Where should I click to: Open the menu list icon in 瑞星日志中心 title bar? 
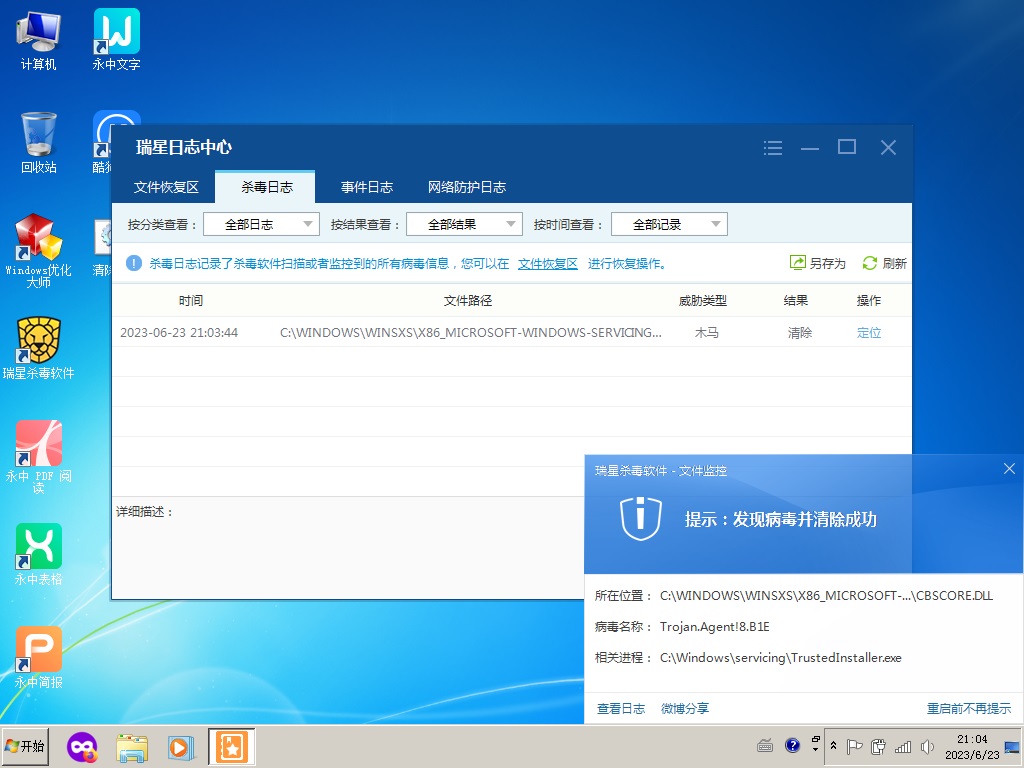click(x=773, y=148)
